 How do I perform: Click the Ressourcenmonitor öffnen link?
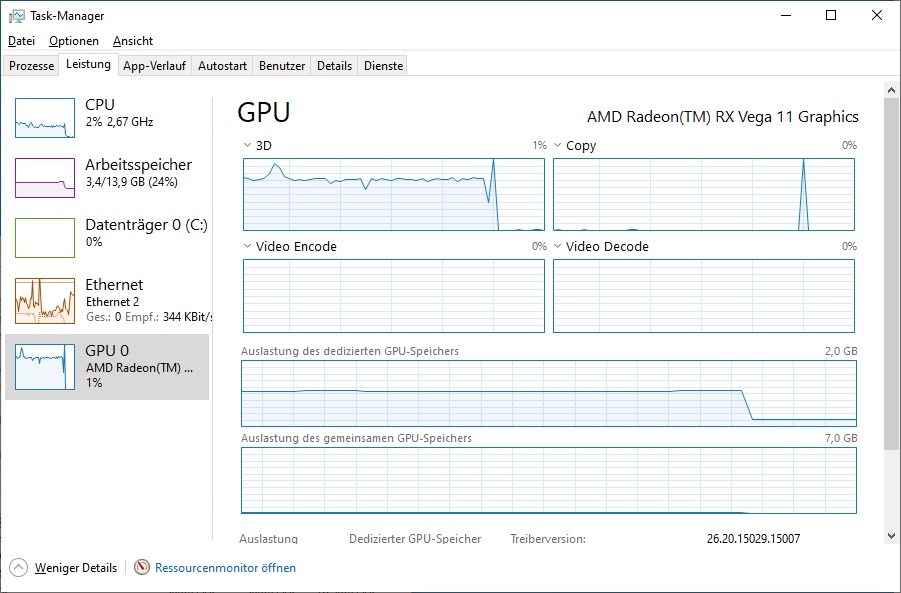point(225,568)
